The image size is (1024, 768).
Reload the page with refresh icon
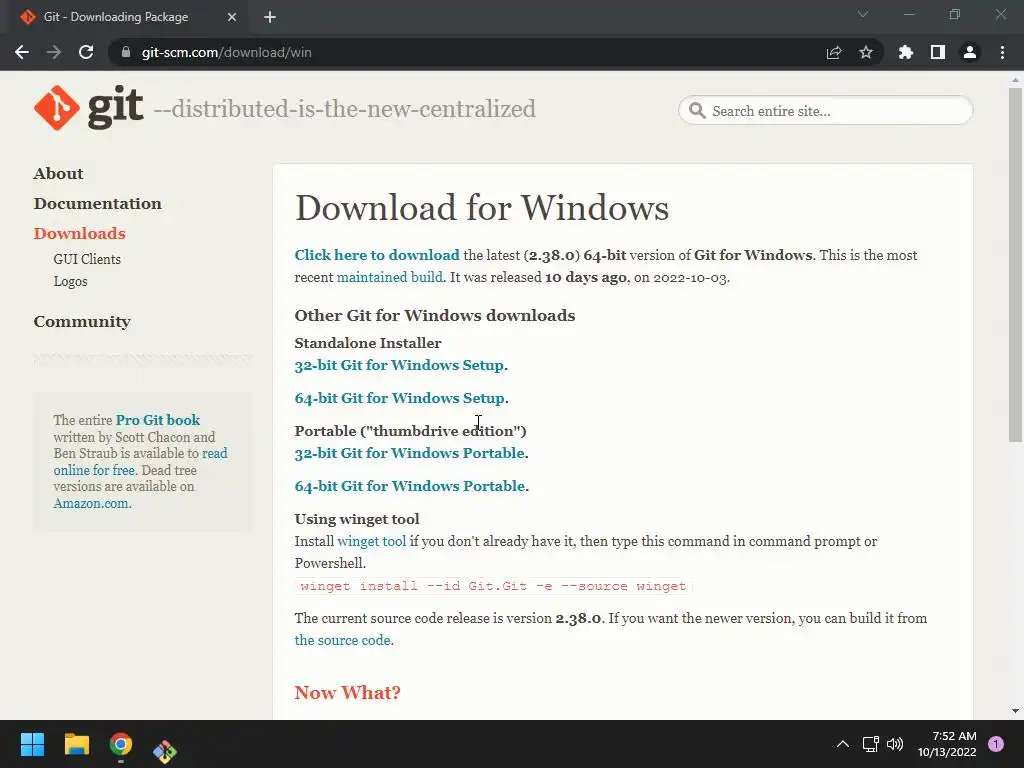pos(86,52)
